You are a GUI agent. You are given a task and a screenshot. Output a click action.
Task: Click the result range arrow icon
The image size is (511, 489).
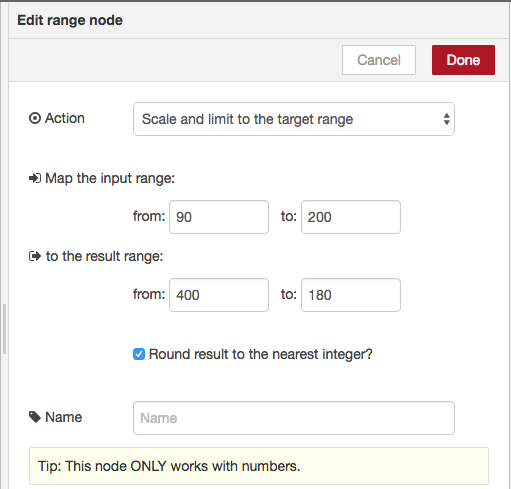pyautogui.click(x=35, y=256)
